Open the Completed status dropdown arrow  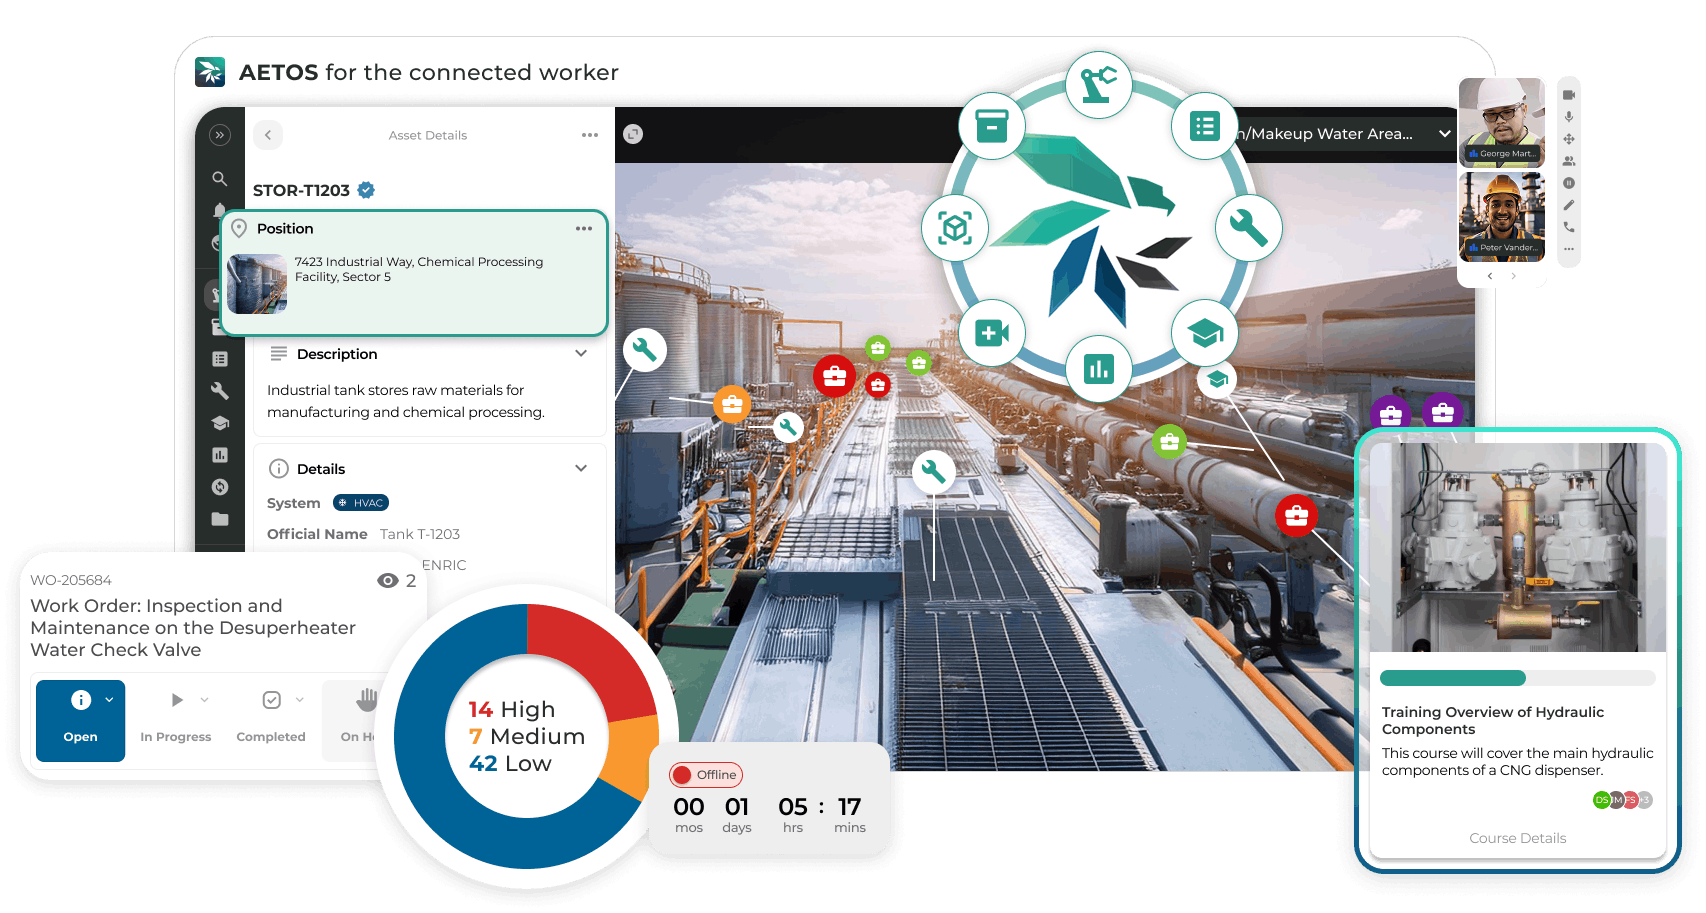(299, 700)
